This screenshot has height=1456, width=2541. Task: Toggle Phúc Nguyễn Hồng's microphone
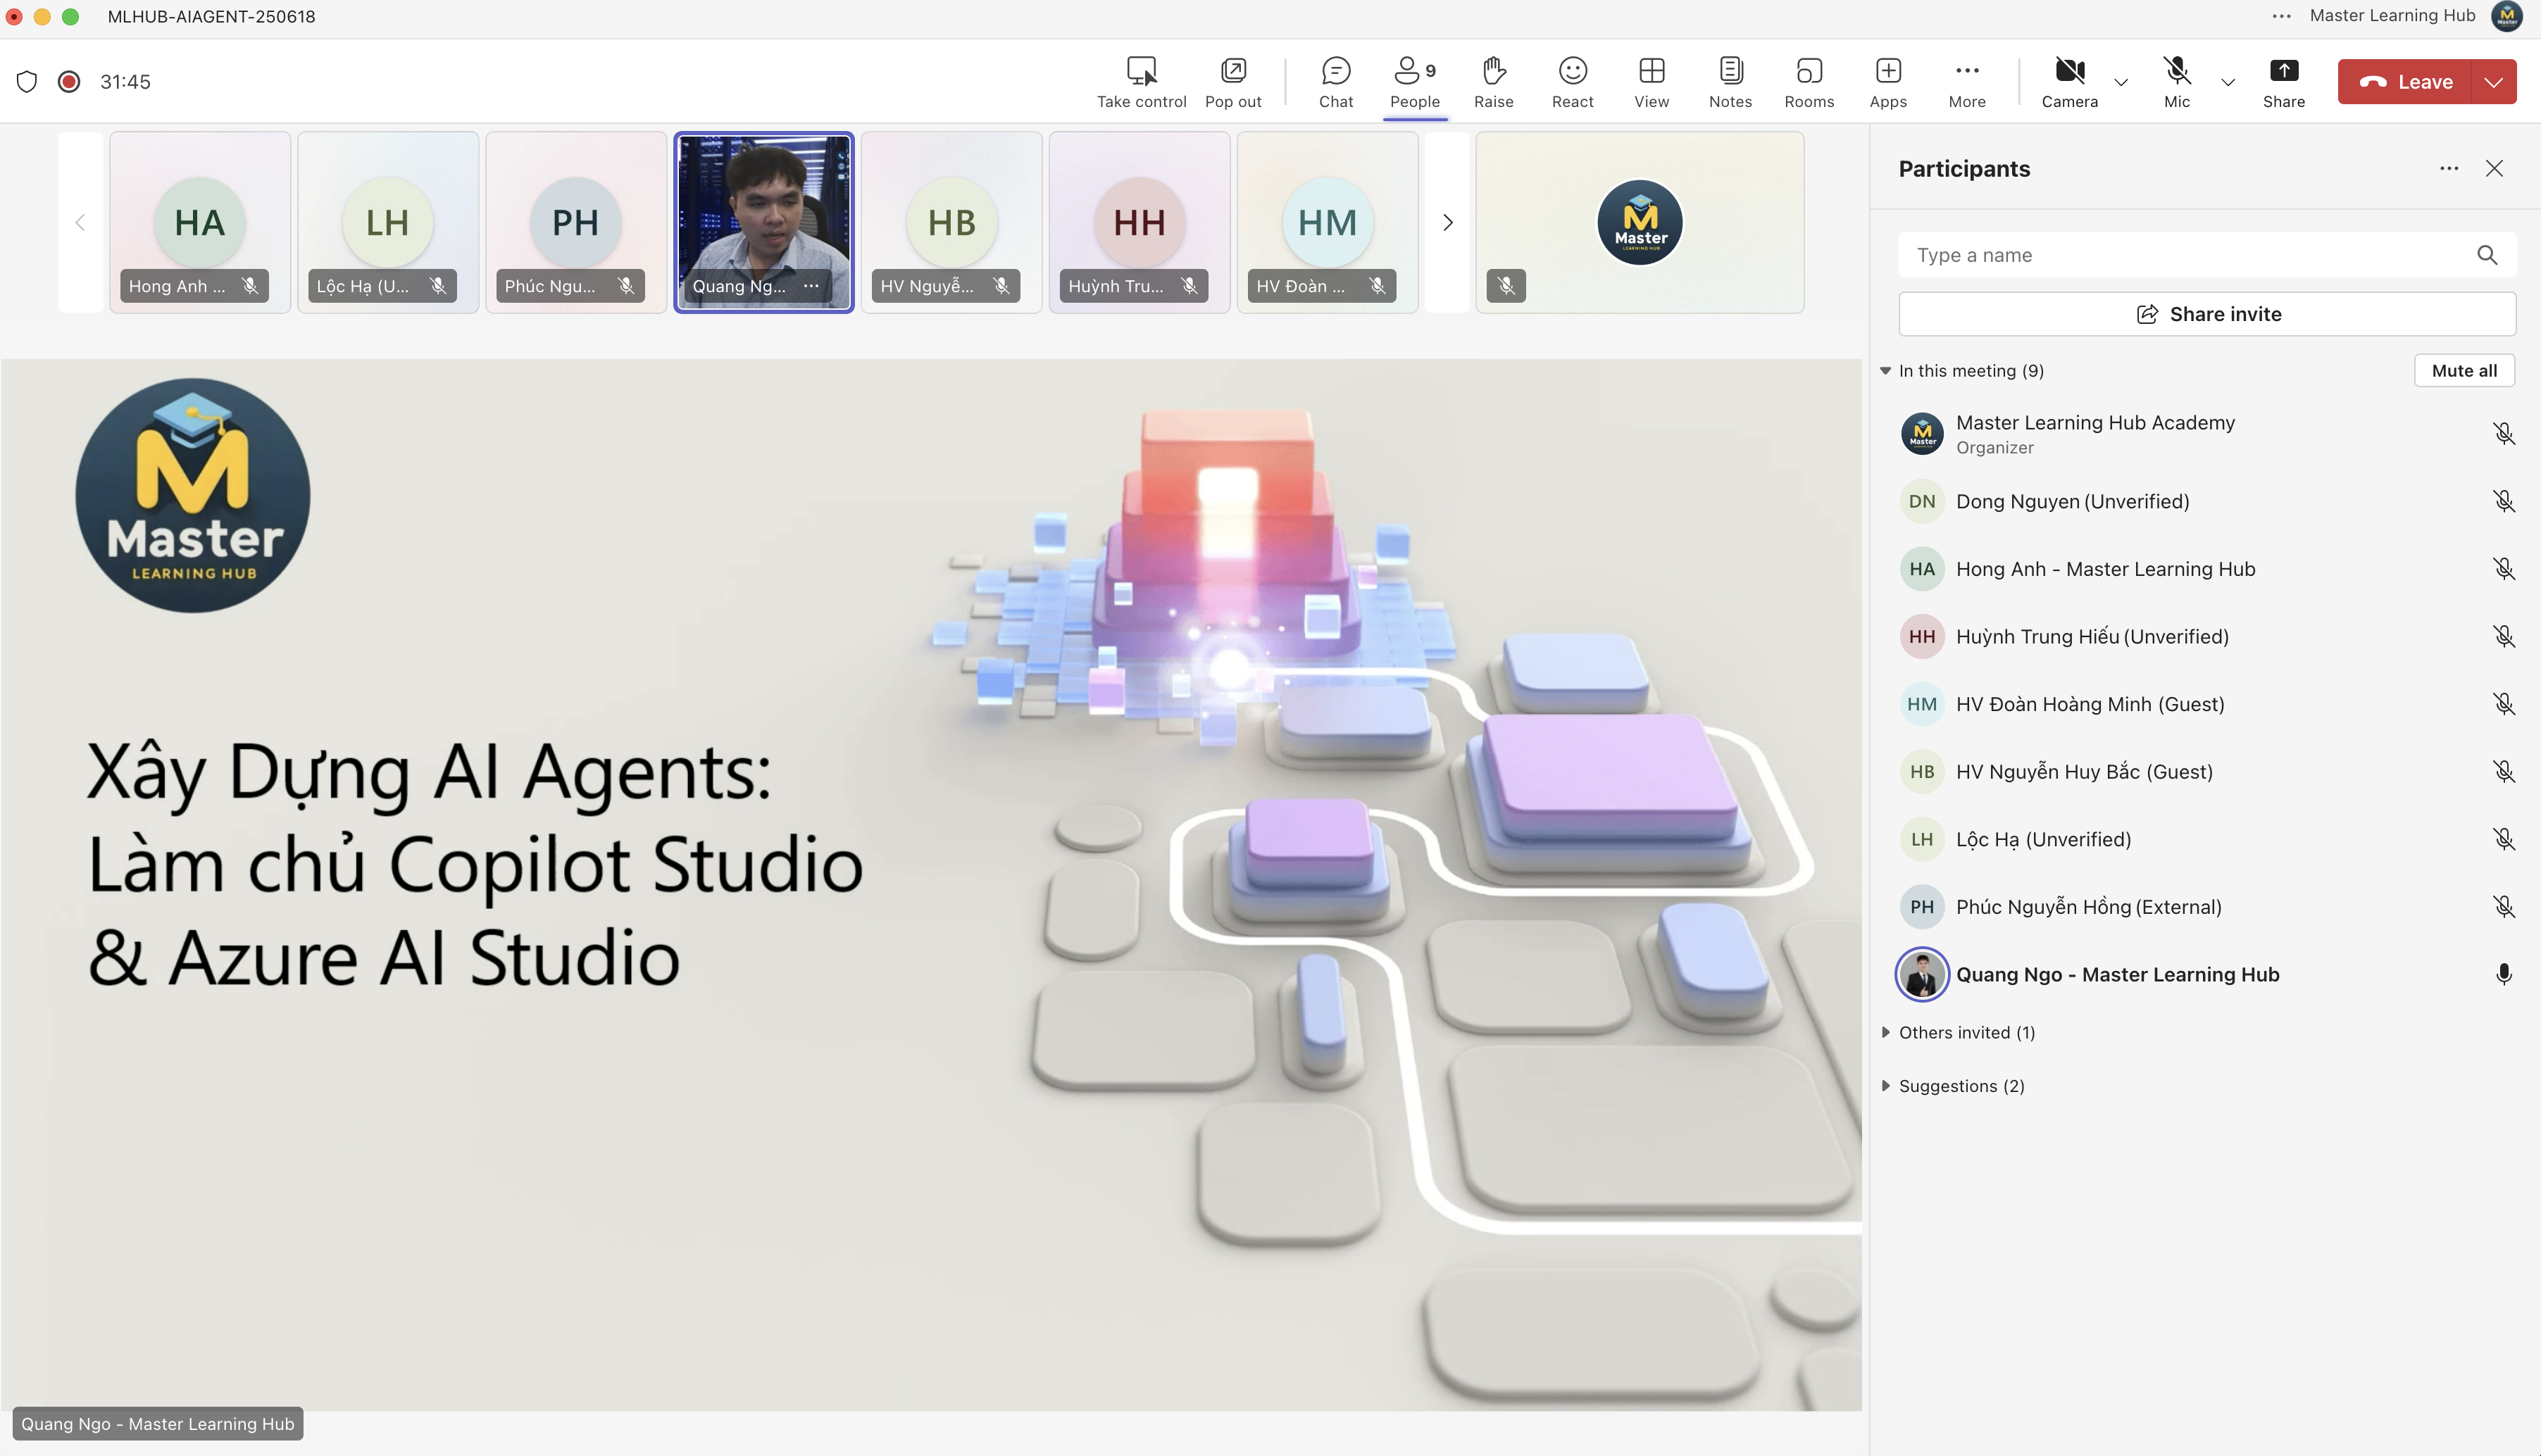click(2503, 906)
